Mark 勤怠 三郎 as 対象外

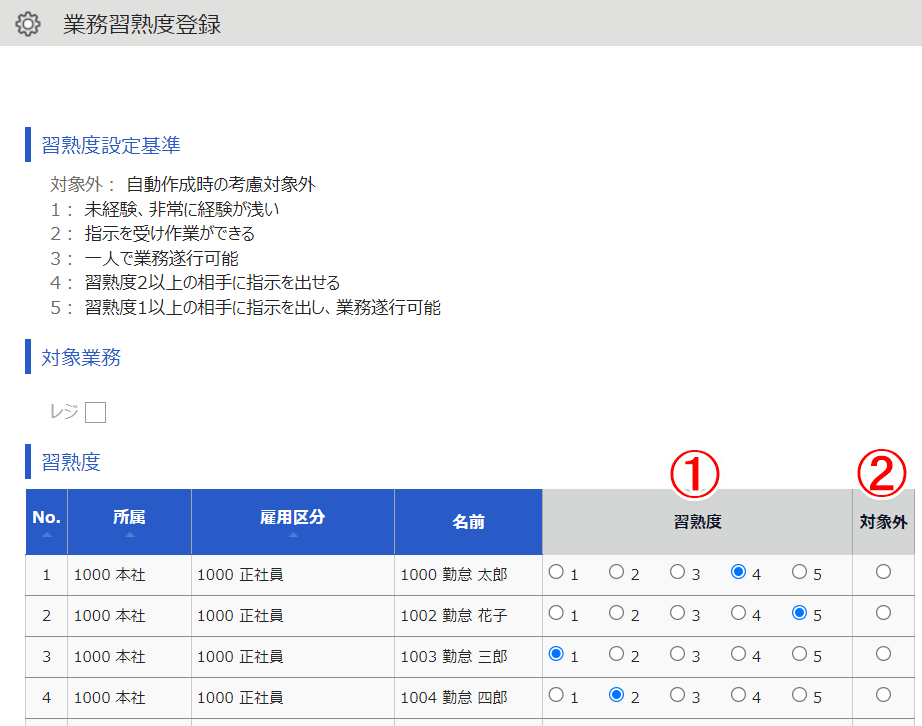point(883,654)
